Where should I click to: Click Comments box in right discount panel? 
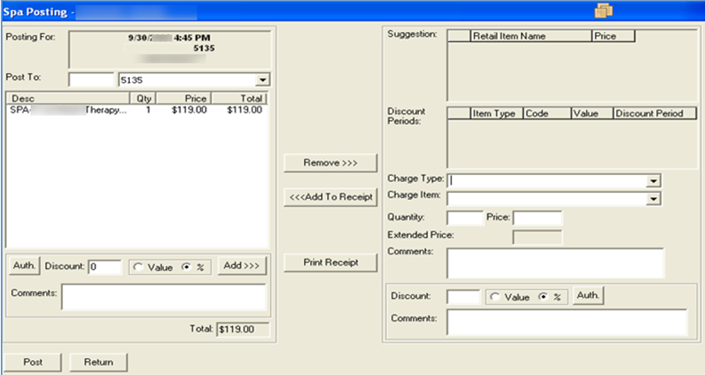(567, 321)
